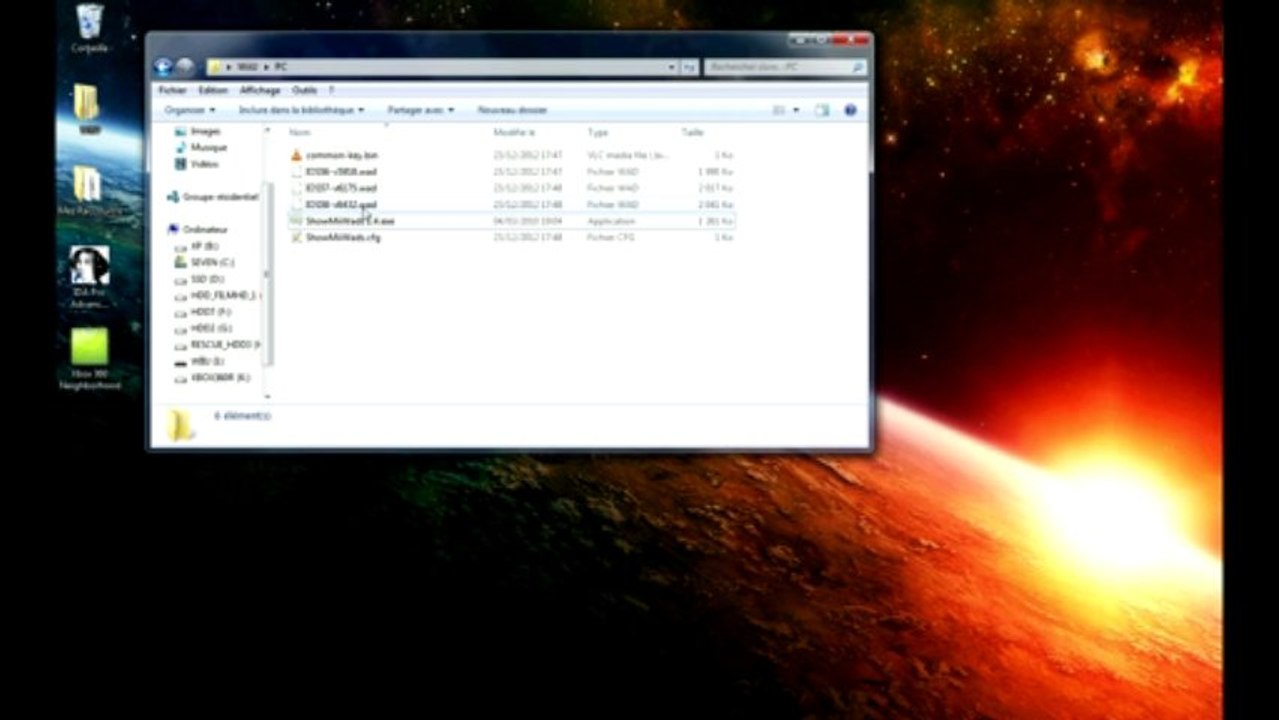Viewport: 1279px width, 720px height.
Task: Open the IDA Pro Advanced desktop shortcut
Action: [x=89, y=276]
